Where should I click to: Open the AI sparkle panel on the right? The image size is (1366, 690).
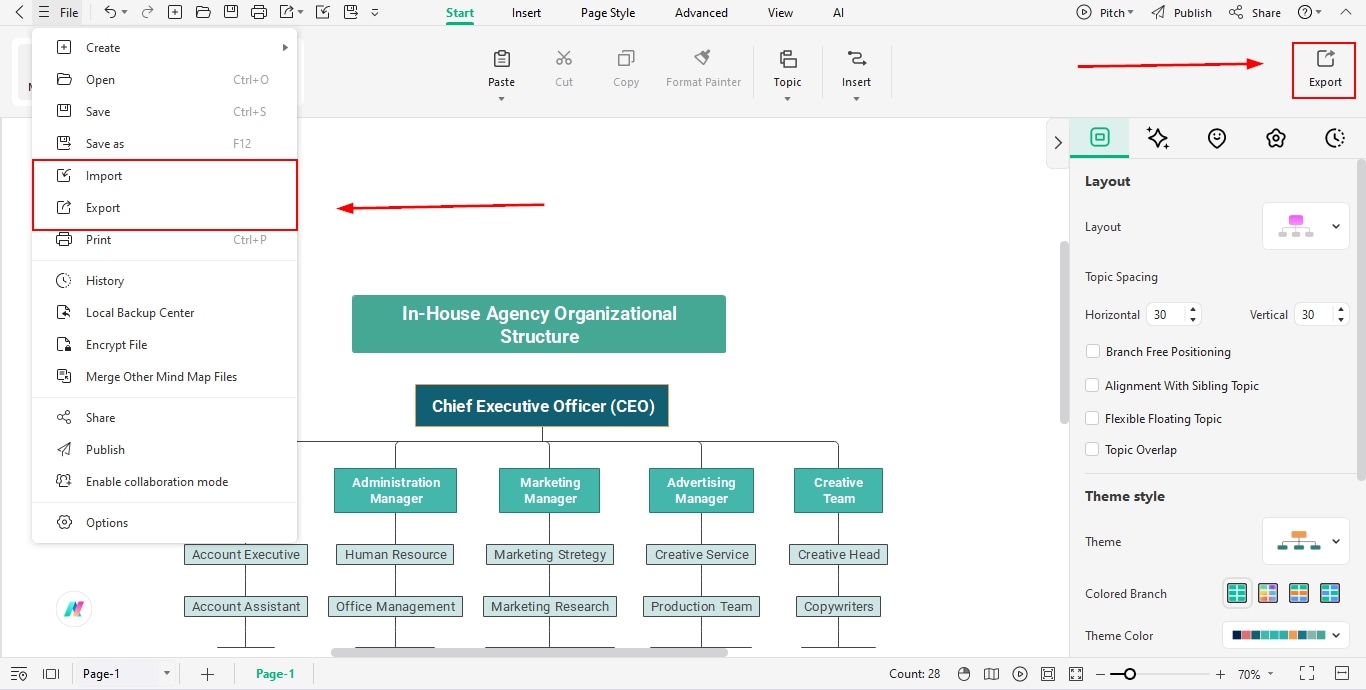1158,138
